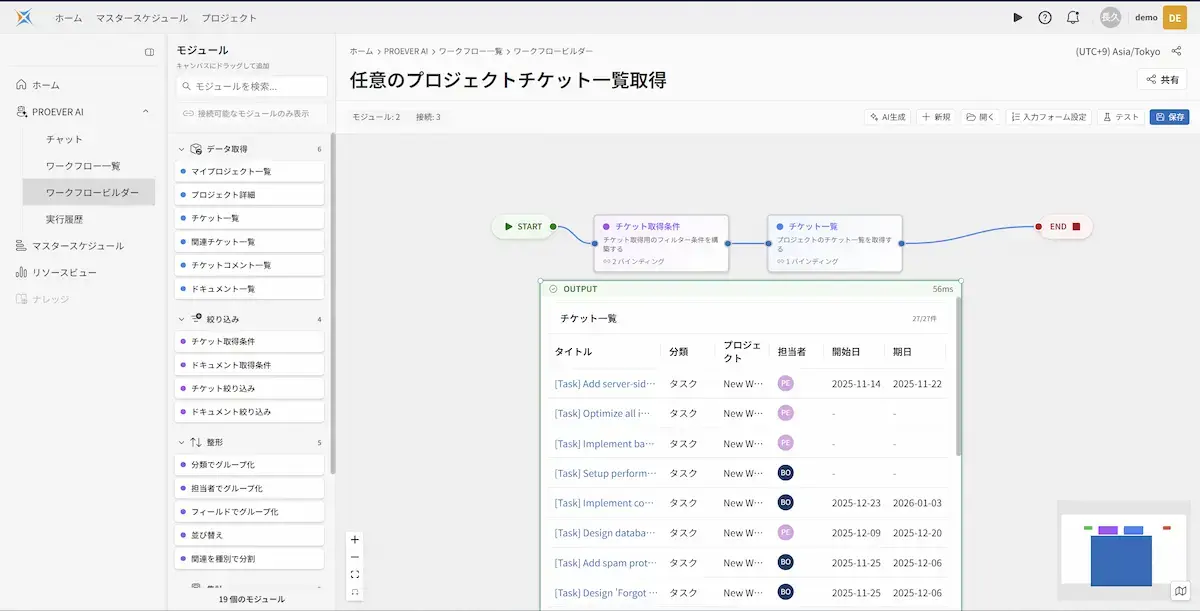Select the マイプロジェクト一覧 module
The width and height of the screenshot is (1200, 611).
pos(250,171)
